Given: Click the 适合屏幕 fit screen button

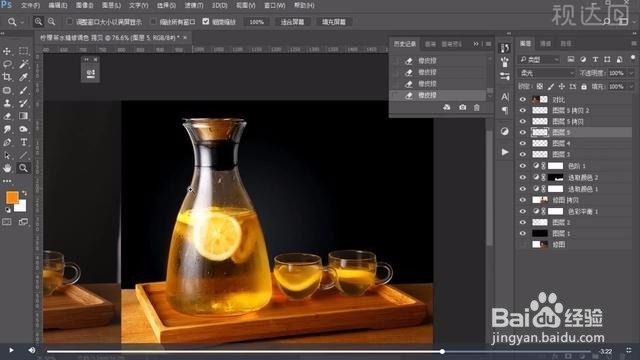Looking at the screenshot, I should pyautogui.click(x=292, y=22).
